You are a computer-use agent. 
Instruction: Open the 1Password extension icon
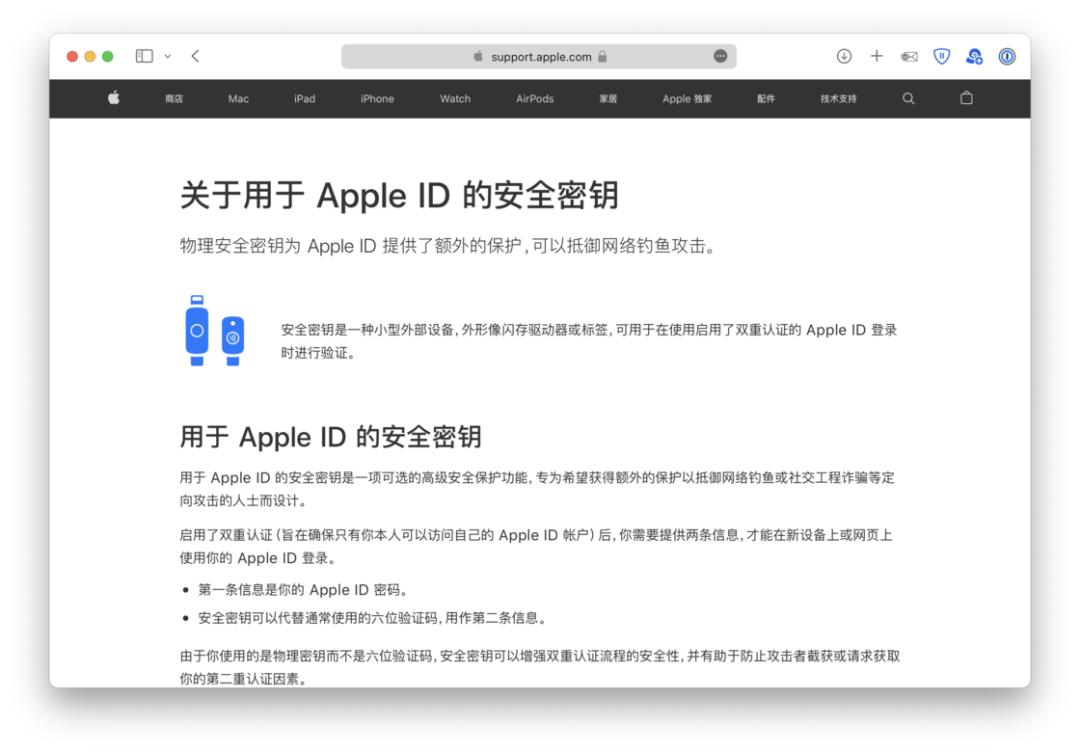coord(1007,56)
